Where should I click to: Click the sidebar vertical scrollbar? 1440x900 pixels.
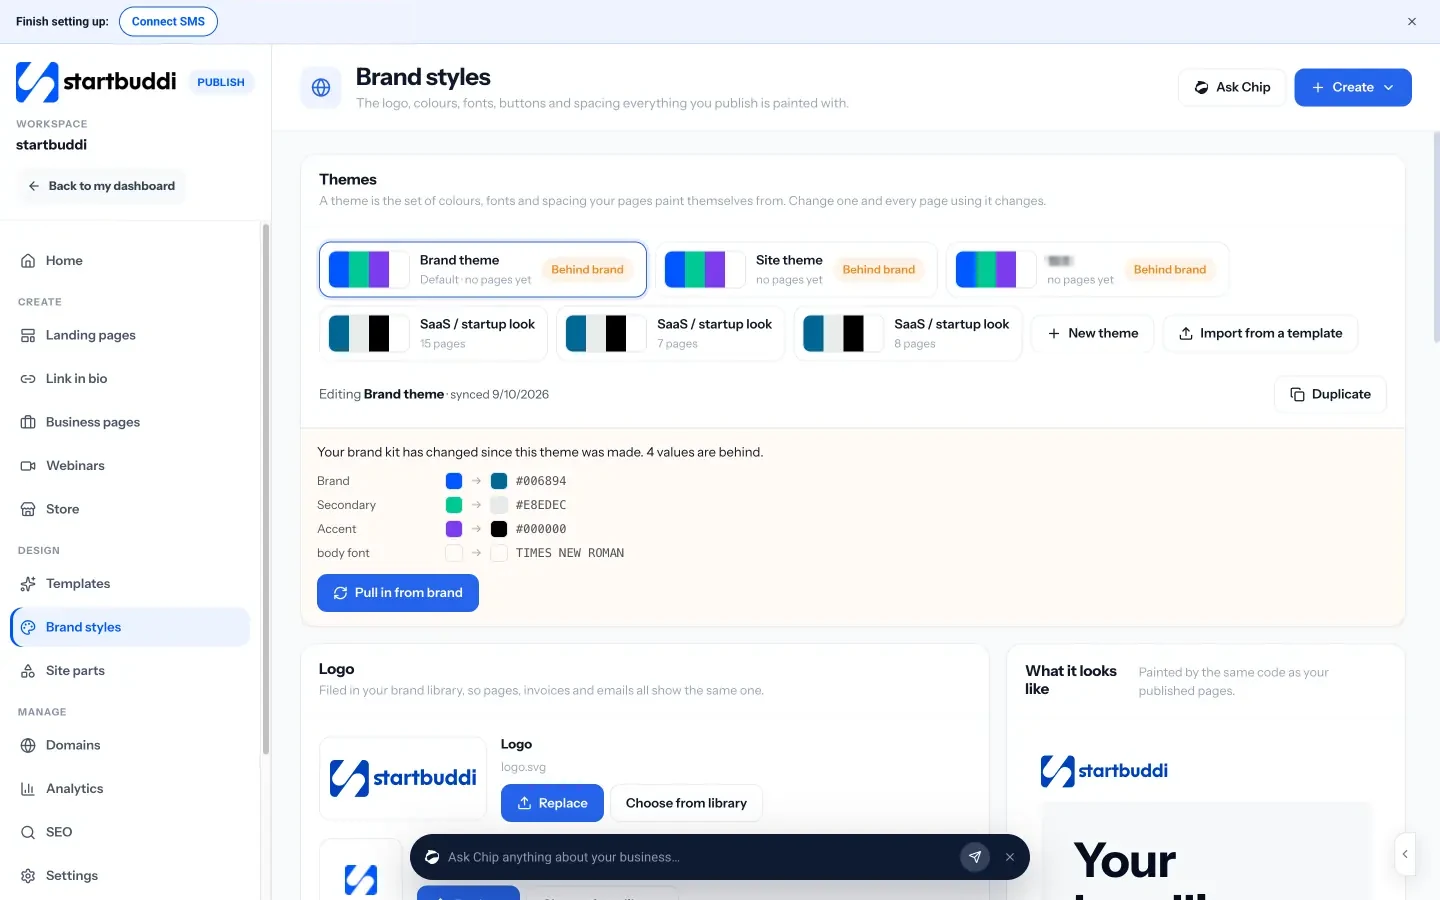(265, 490)
